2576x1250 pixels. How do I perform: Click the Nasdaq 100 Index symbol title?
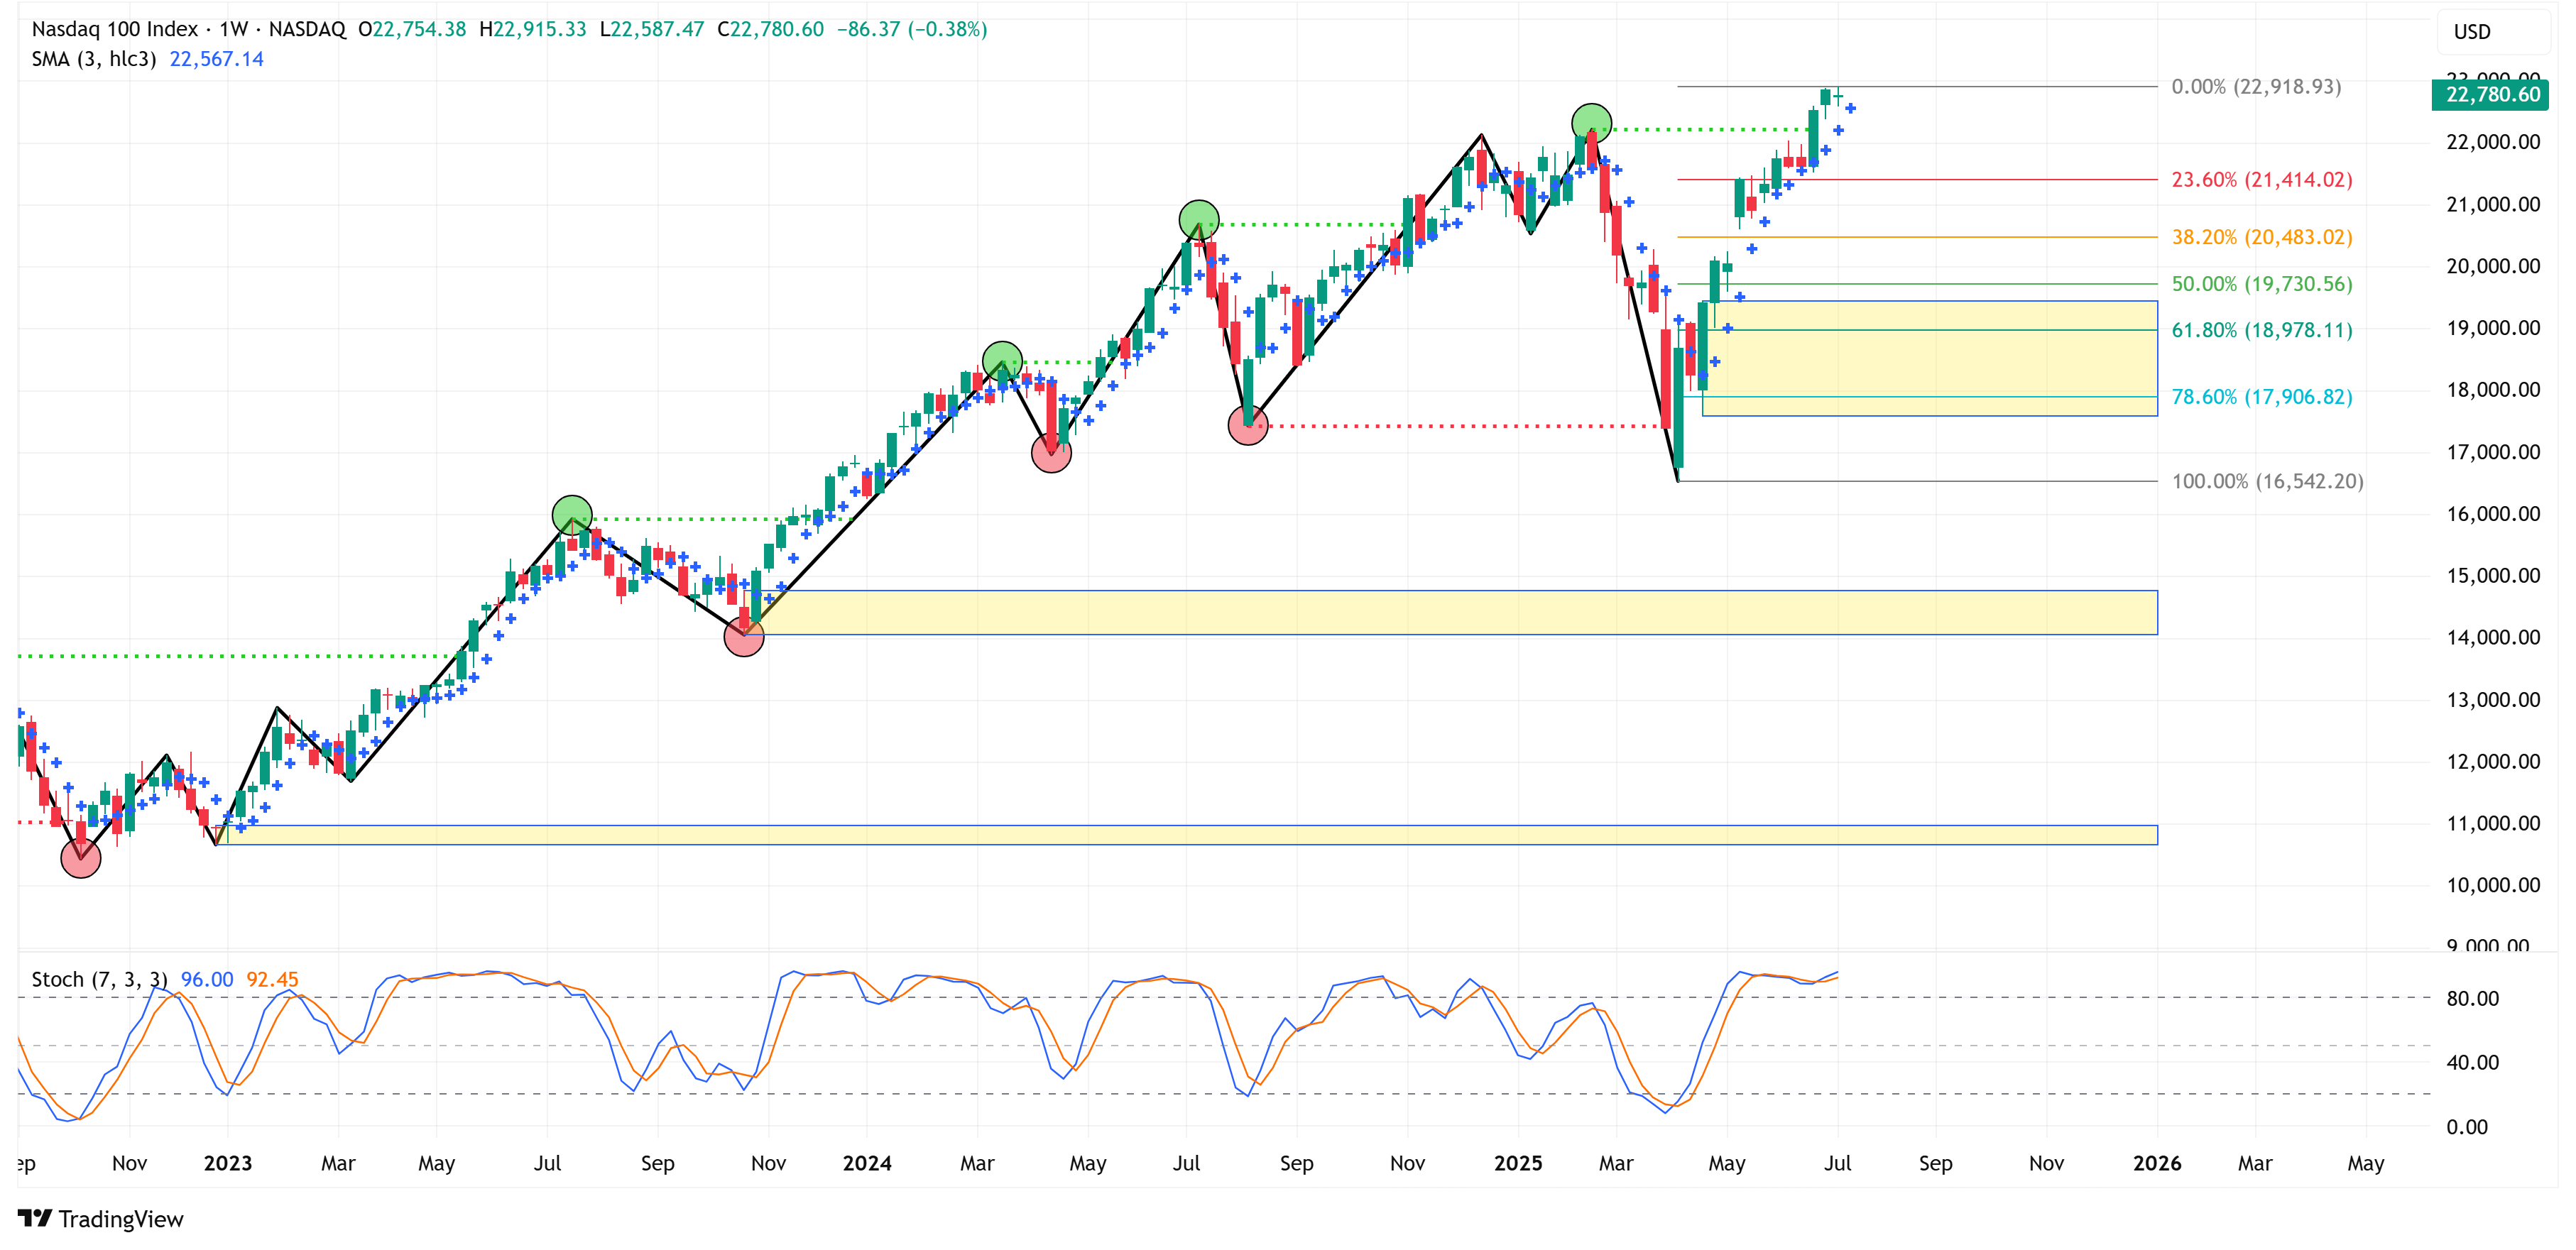(114, 29)
